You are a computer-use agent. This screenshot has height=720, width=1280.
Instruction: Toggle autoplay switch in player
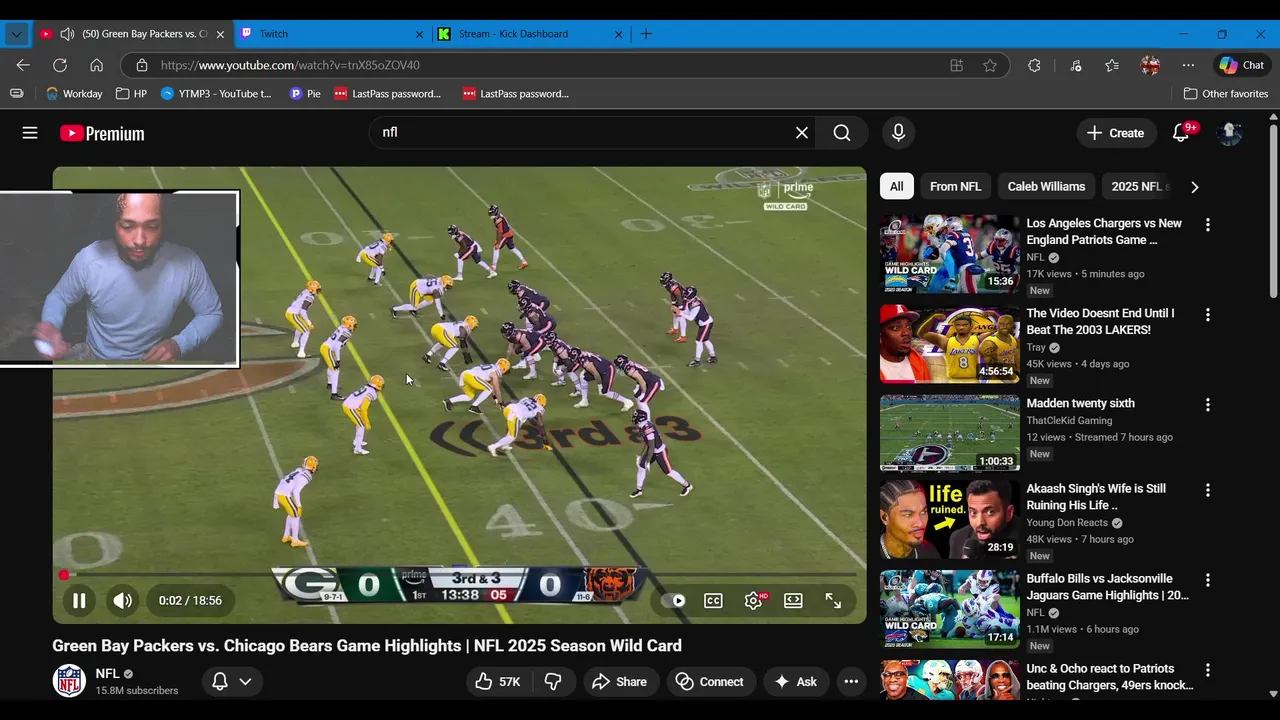673,601
